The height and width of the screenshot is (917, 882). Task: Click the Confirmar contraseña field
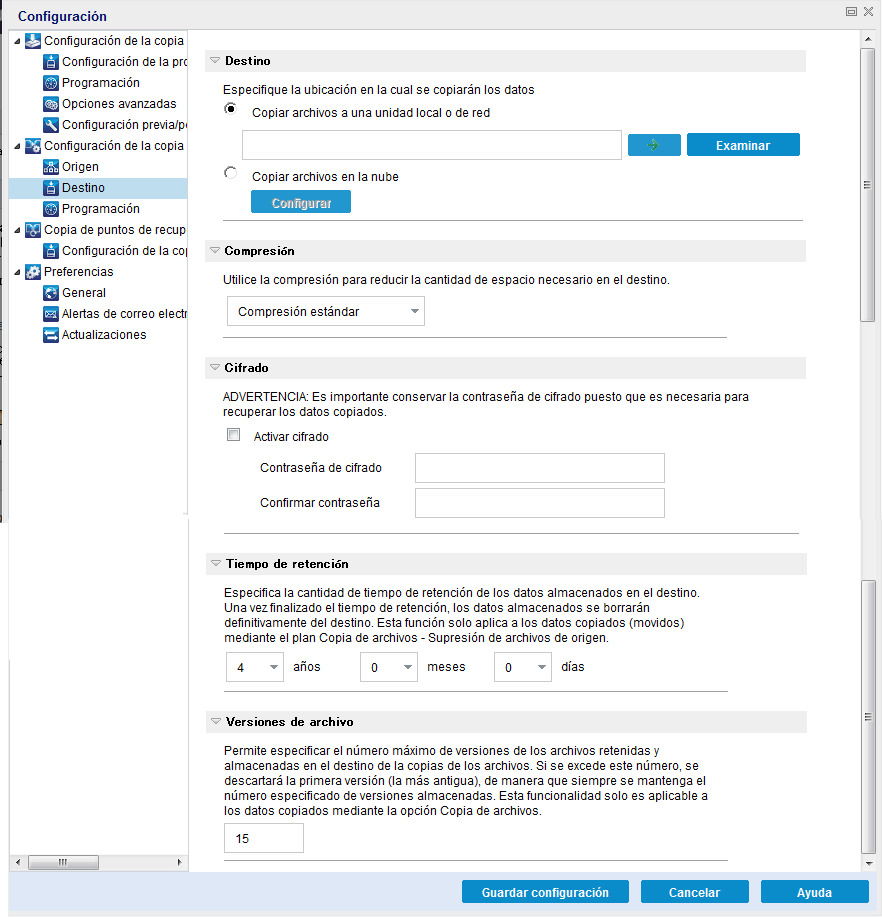point(540,503)
